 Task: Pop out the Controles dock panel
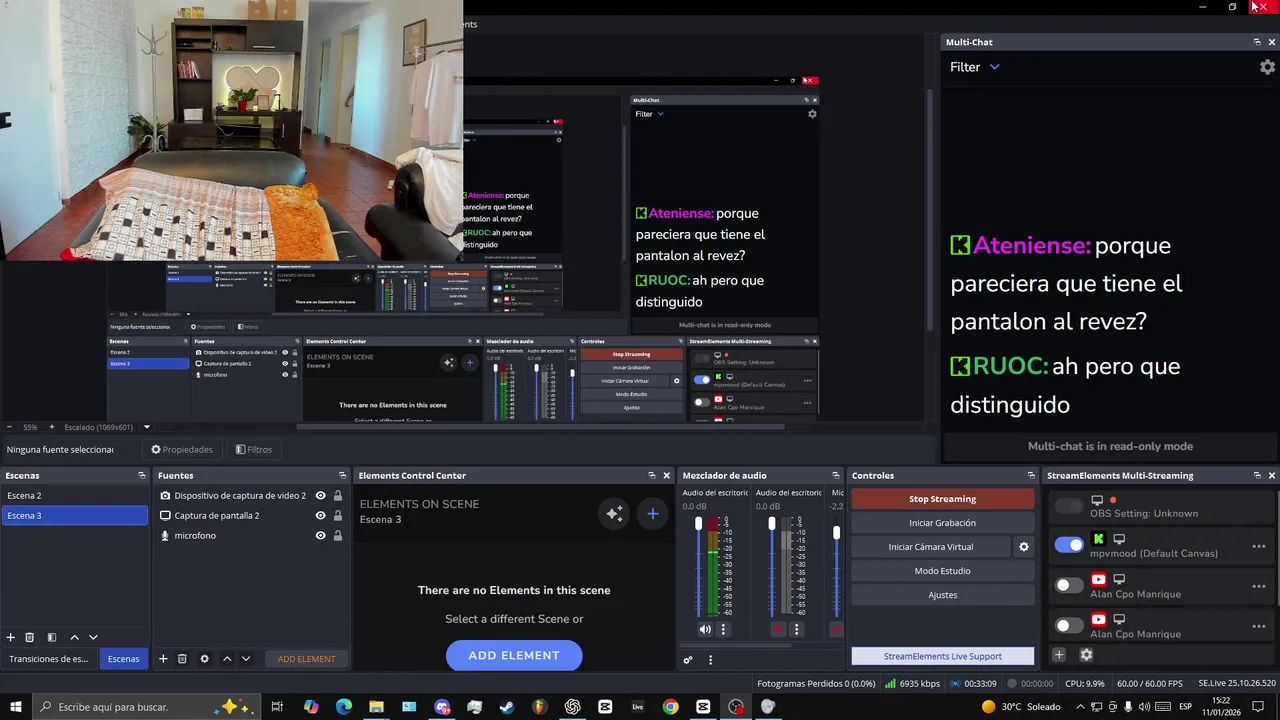tap(1031, 475)
